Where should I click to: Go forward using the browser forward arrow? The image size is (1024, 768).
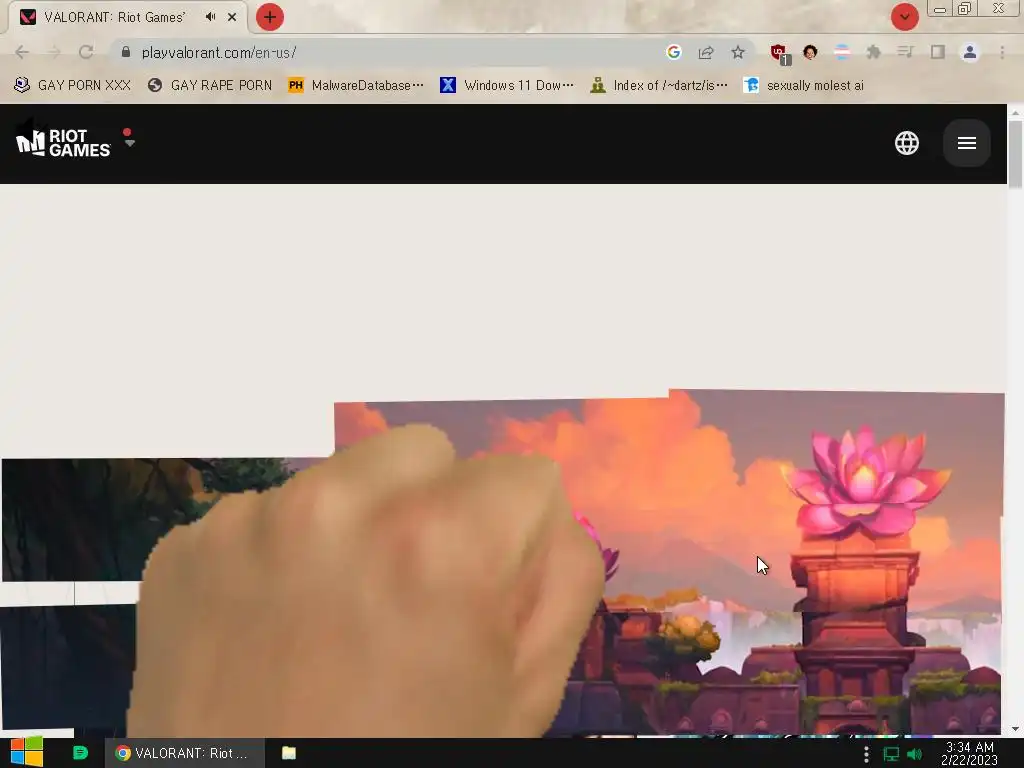[x=54, y=52]
